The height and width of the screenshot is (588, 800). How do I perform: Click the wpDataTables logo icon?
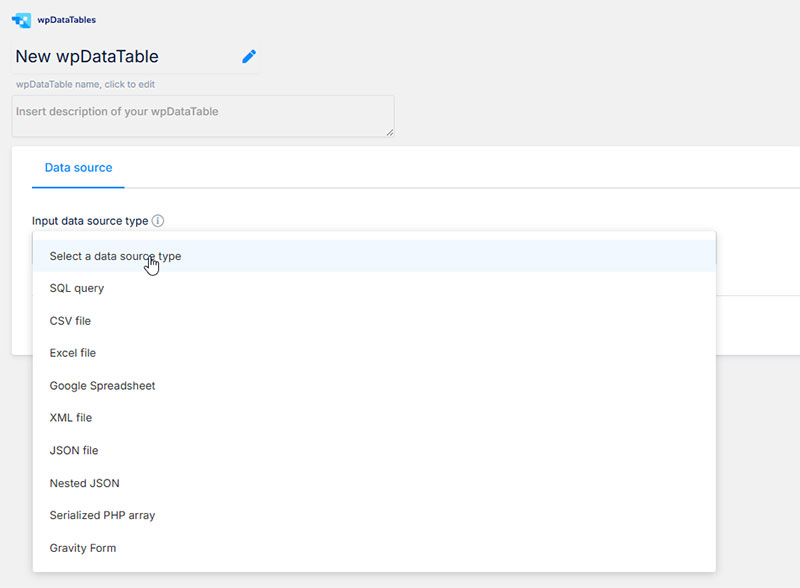click(x=21, y=20)
